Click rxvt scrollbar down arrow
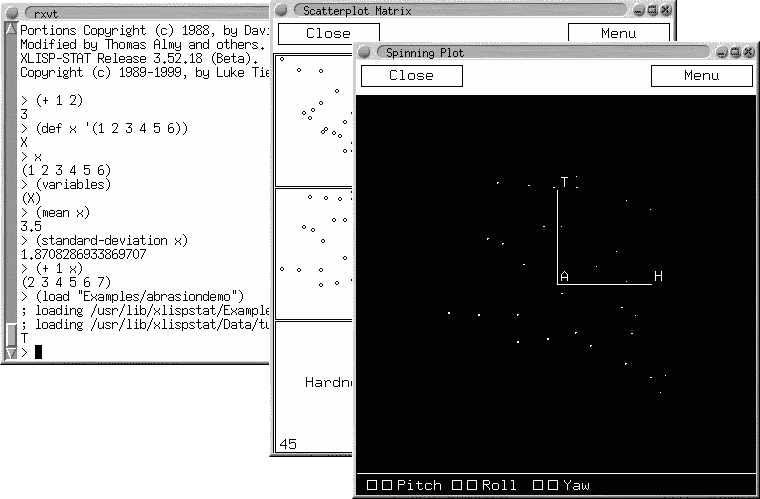The image size is (760, 499). click(x=11, y=353)
